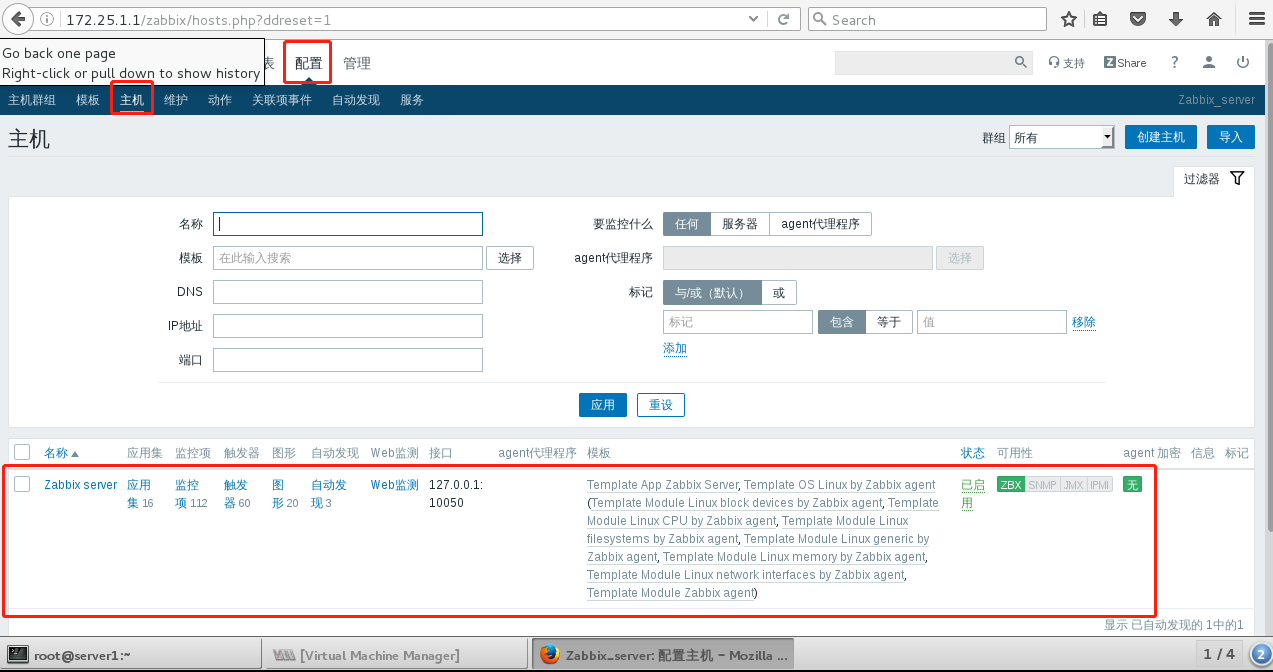Check the Zabbix server row checkbox

tap(22, 485)
